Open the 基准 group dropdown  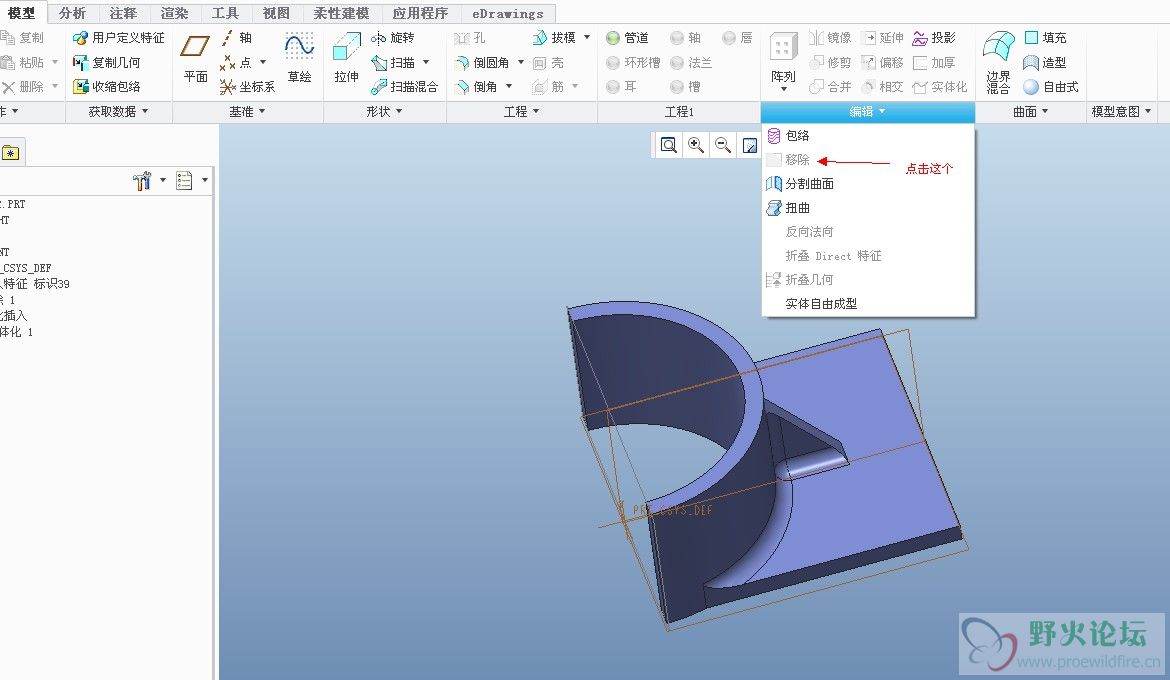[247, 111]
